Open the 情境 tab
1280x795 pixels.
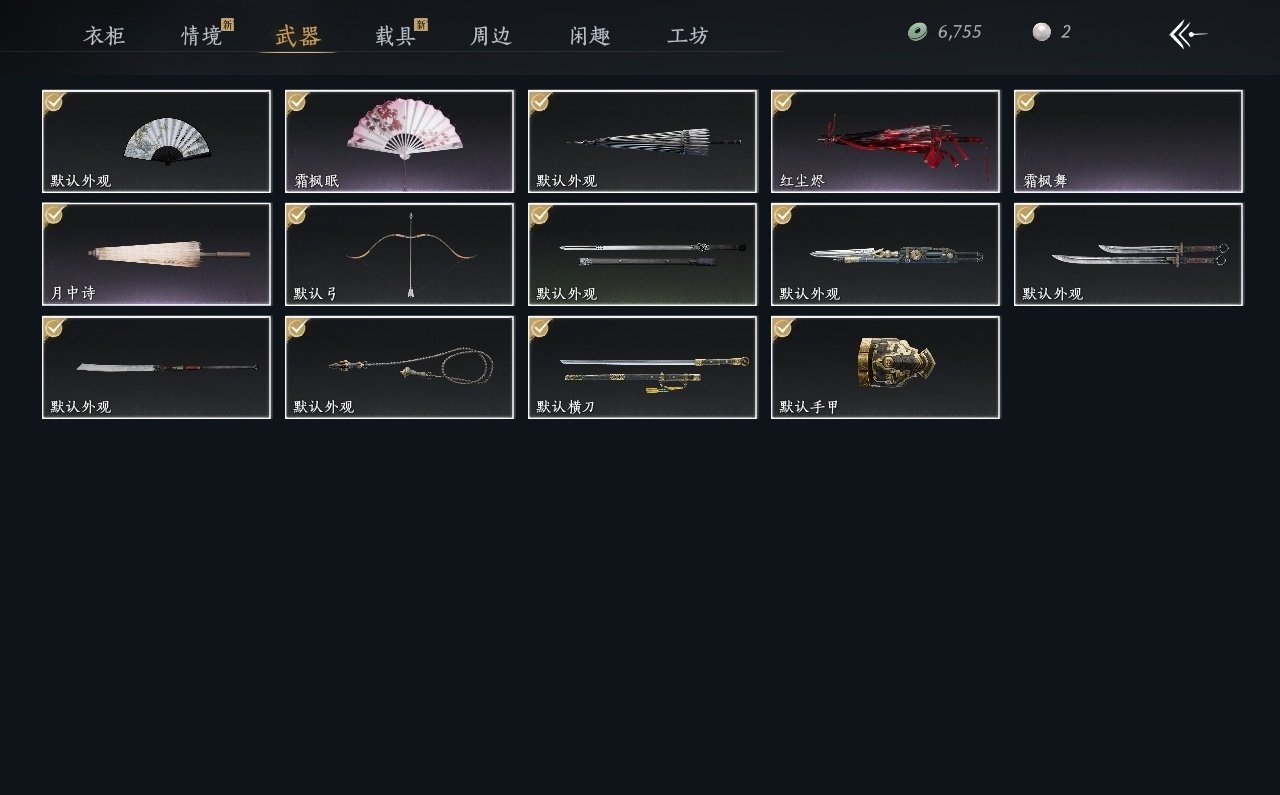[202, 36]
